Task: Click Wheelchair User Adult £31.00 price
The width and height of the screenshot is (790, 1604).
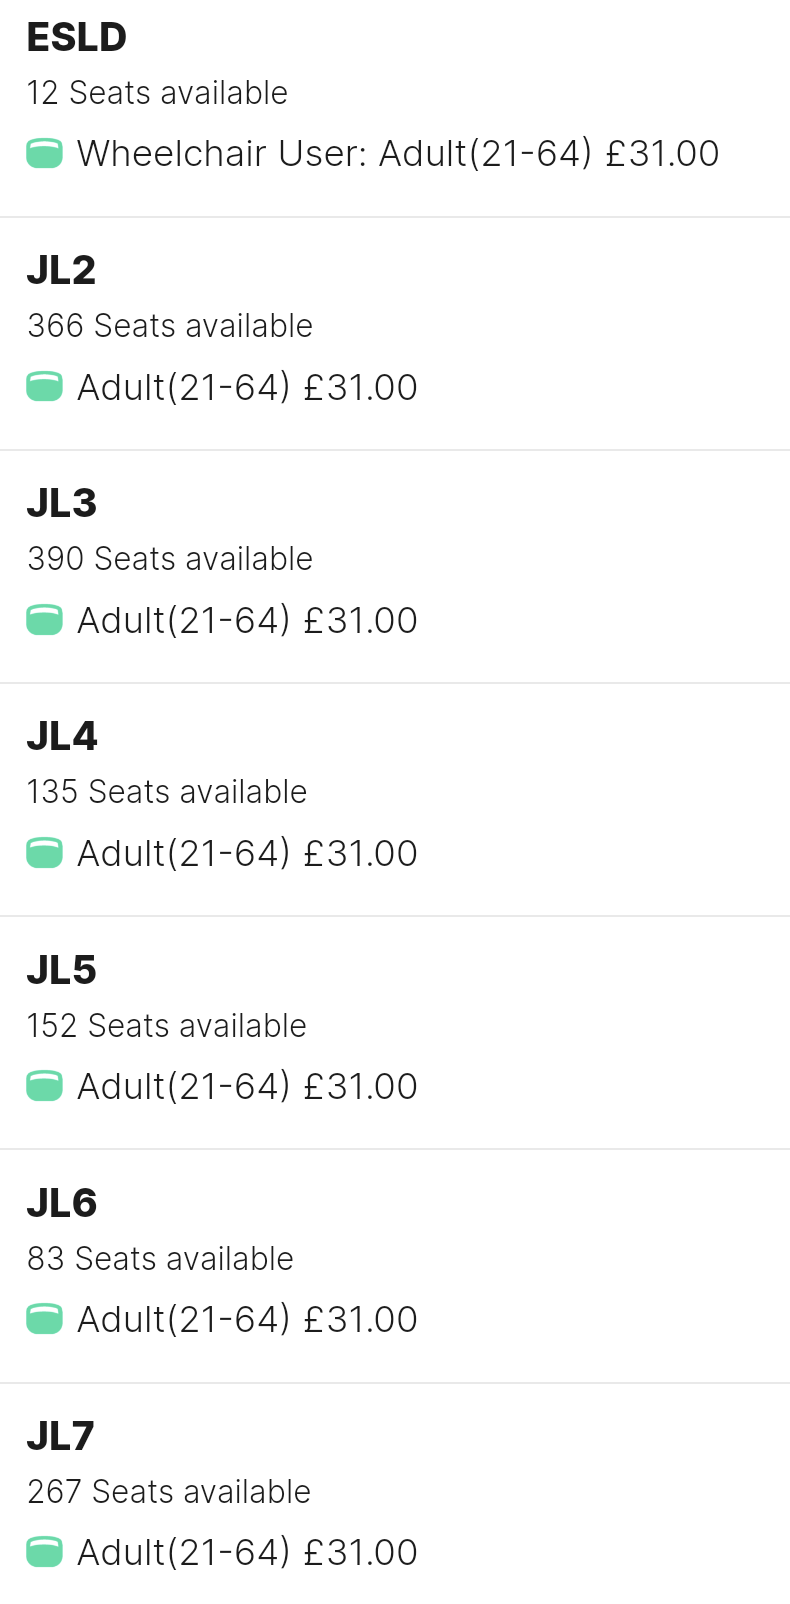Action: tap(398, 153)
